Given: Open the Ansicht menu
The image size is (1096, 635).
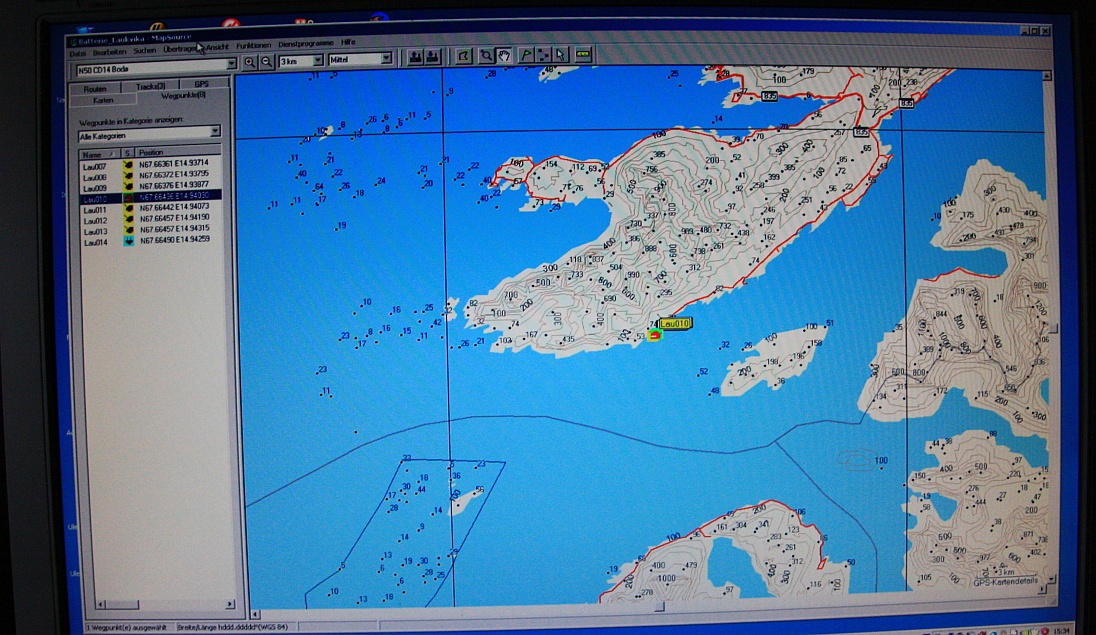Looking at the screenshot, I should 217,45.
